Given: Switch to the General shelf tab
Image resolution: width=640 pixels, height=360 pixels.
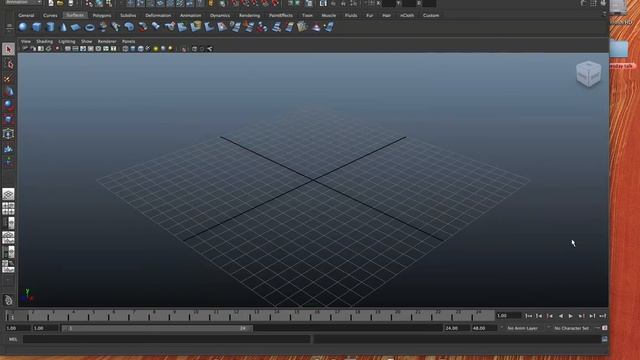Looking at the screenshot, I should click(26, 16).
